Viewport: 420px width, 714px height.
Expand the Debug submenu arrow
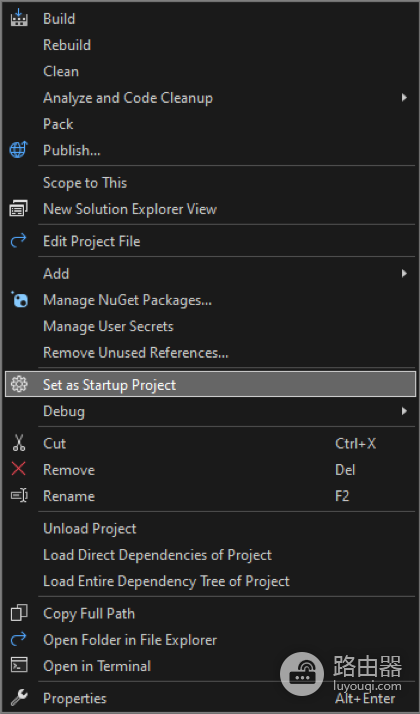(404, 411)
